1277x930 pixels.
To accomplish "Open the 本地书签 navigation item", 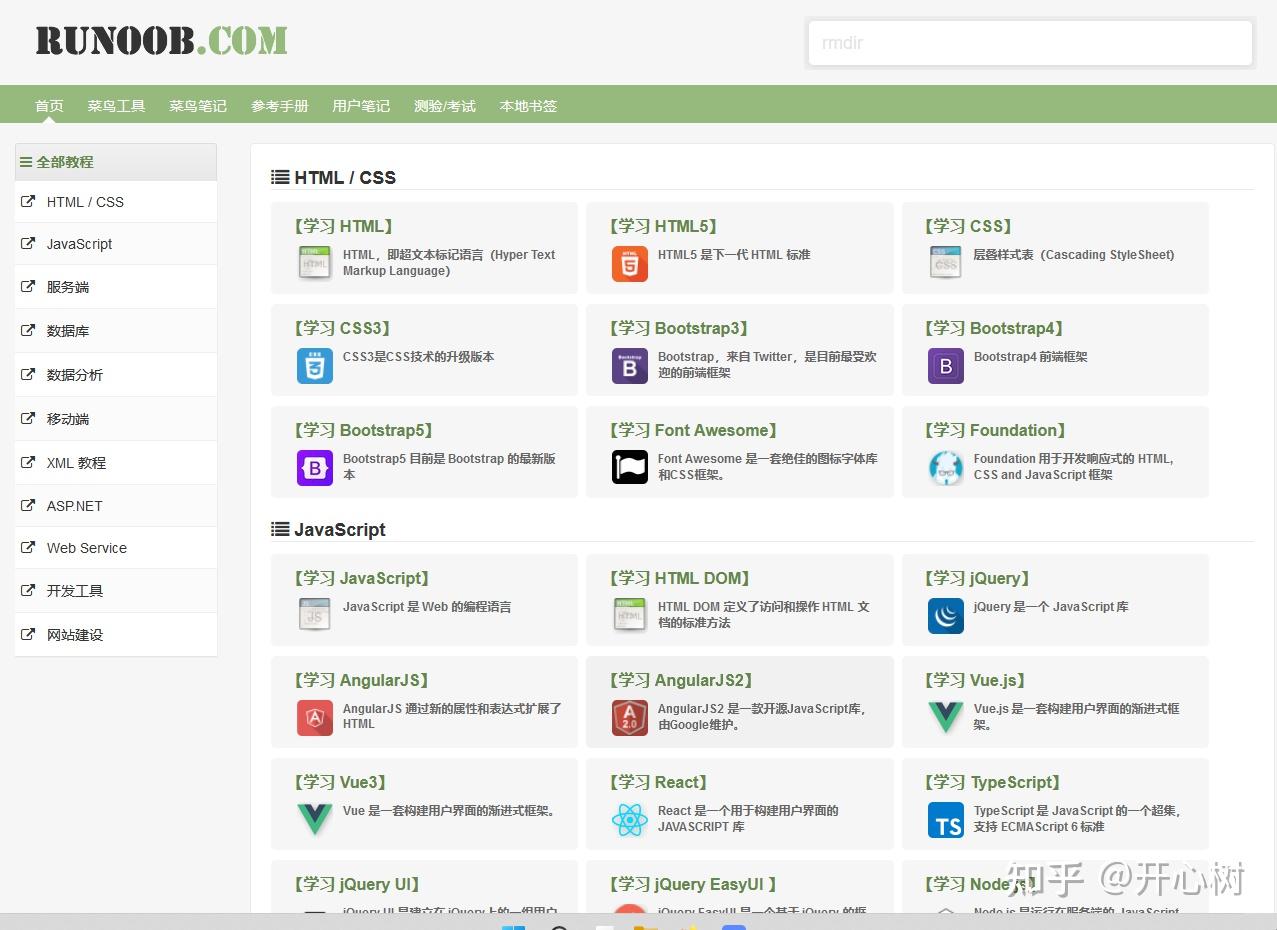I will tap(528, 106).
